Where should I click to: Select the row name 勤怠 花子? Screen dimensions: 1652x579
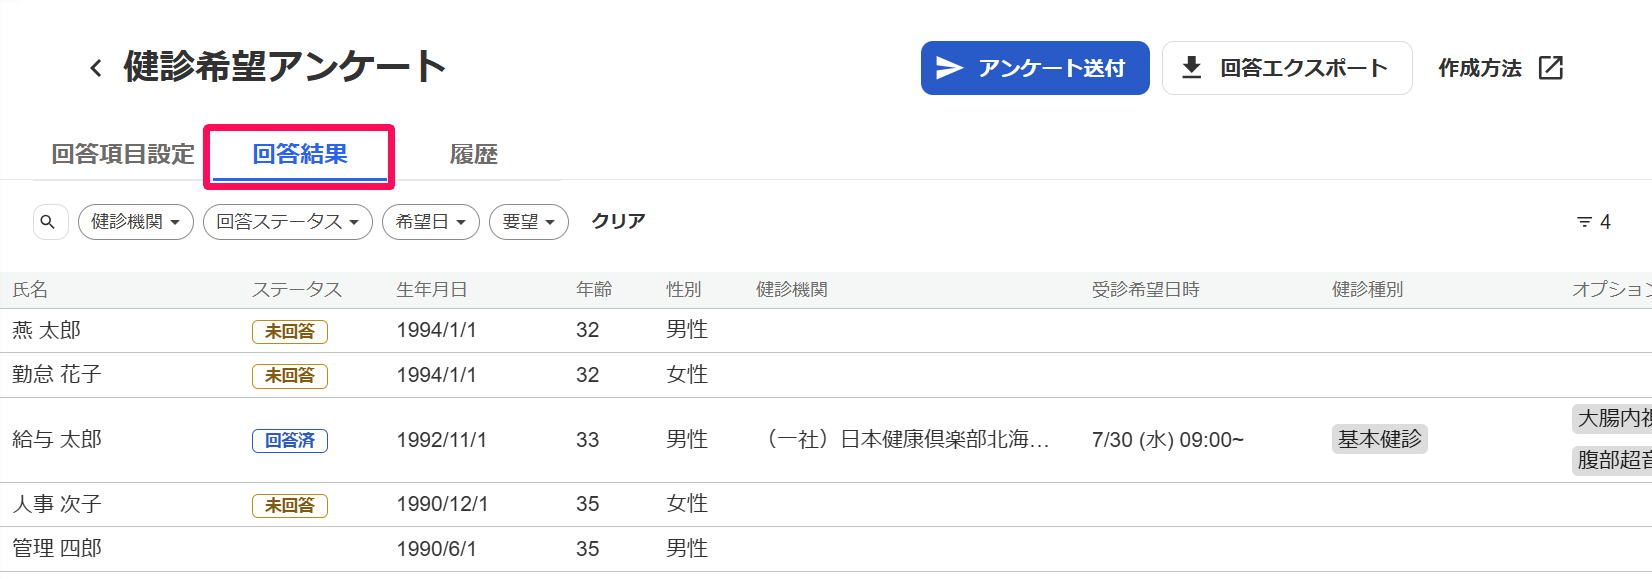click(57, 374)
